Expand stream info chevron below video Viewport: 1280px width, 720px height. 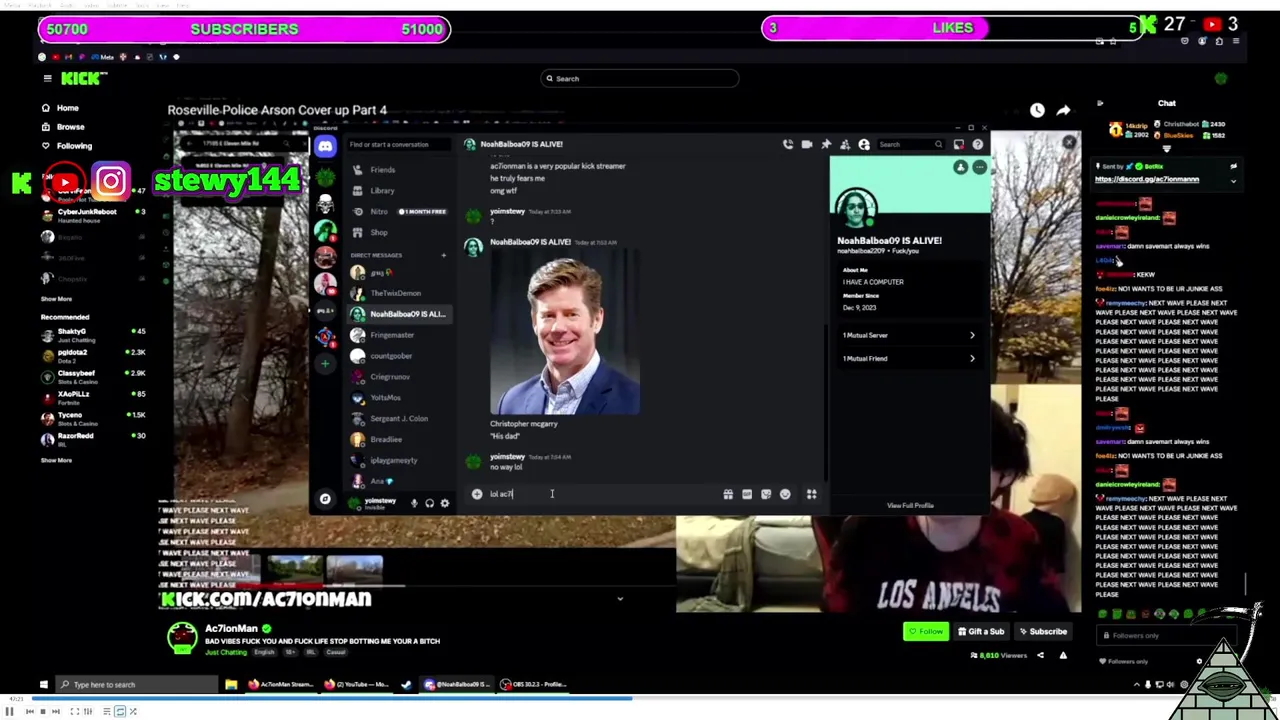(620, 599)
